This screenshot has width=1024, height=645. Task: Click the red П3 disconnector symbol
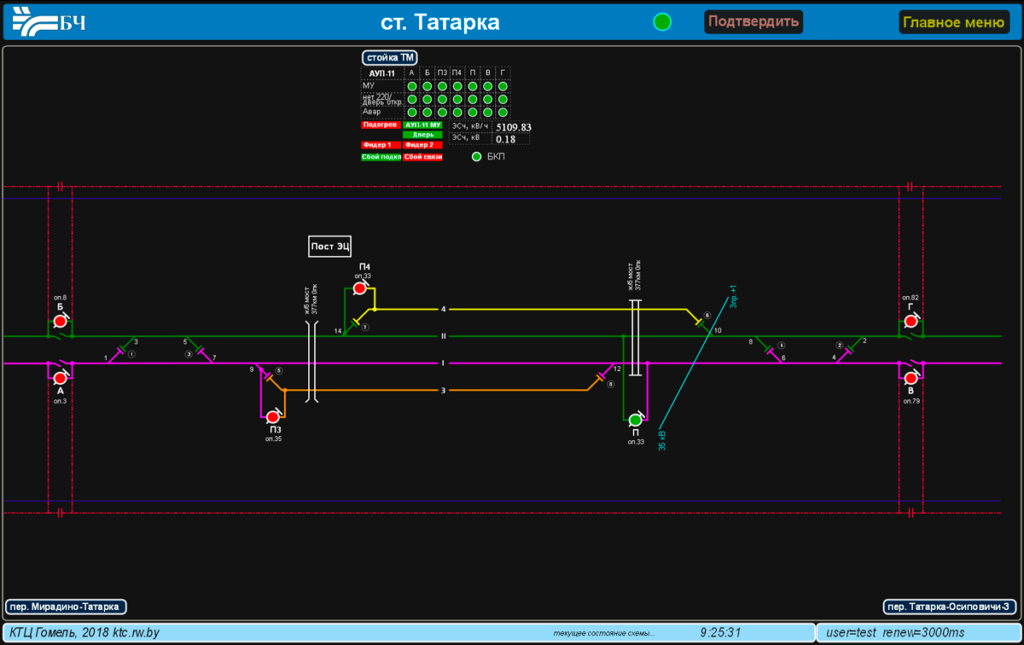coord(272,416)
